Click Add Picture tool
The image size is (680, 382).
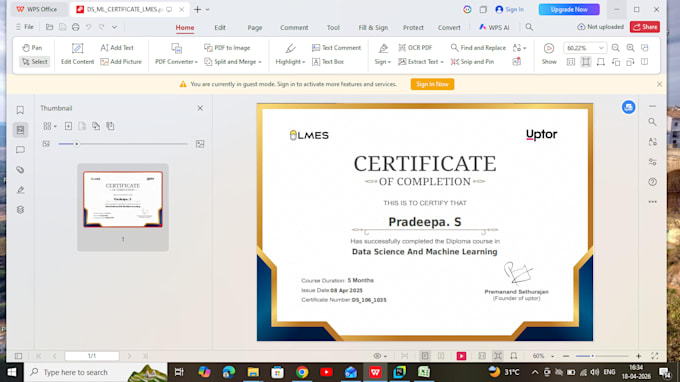(x=121, y=62)
